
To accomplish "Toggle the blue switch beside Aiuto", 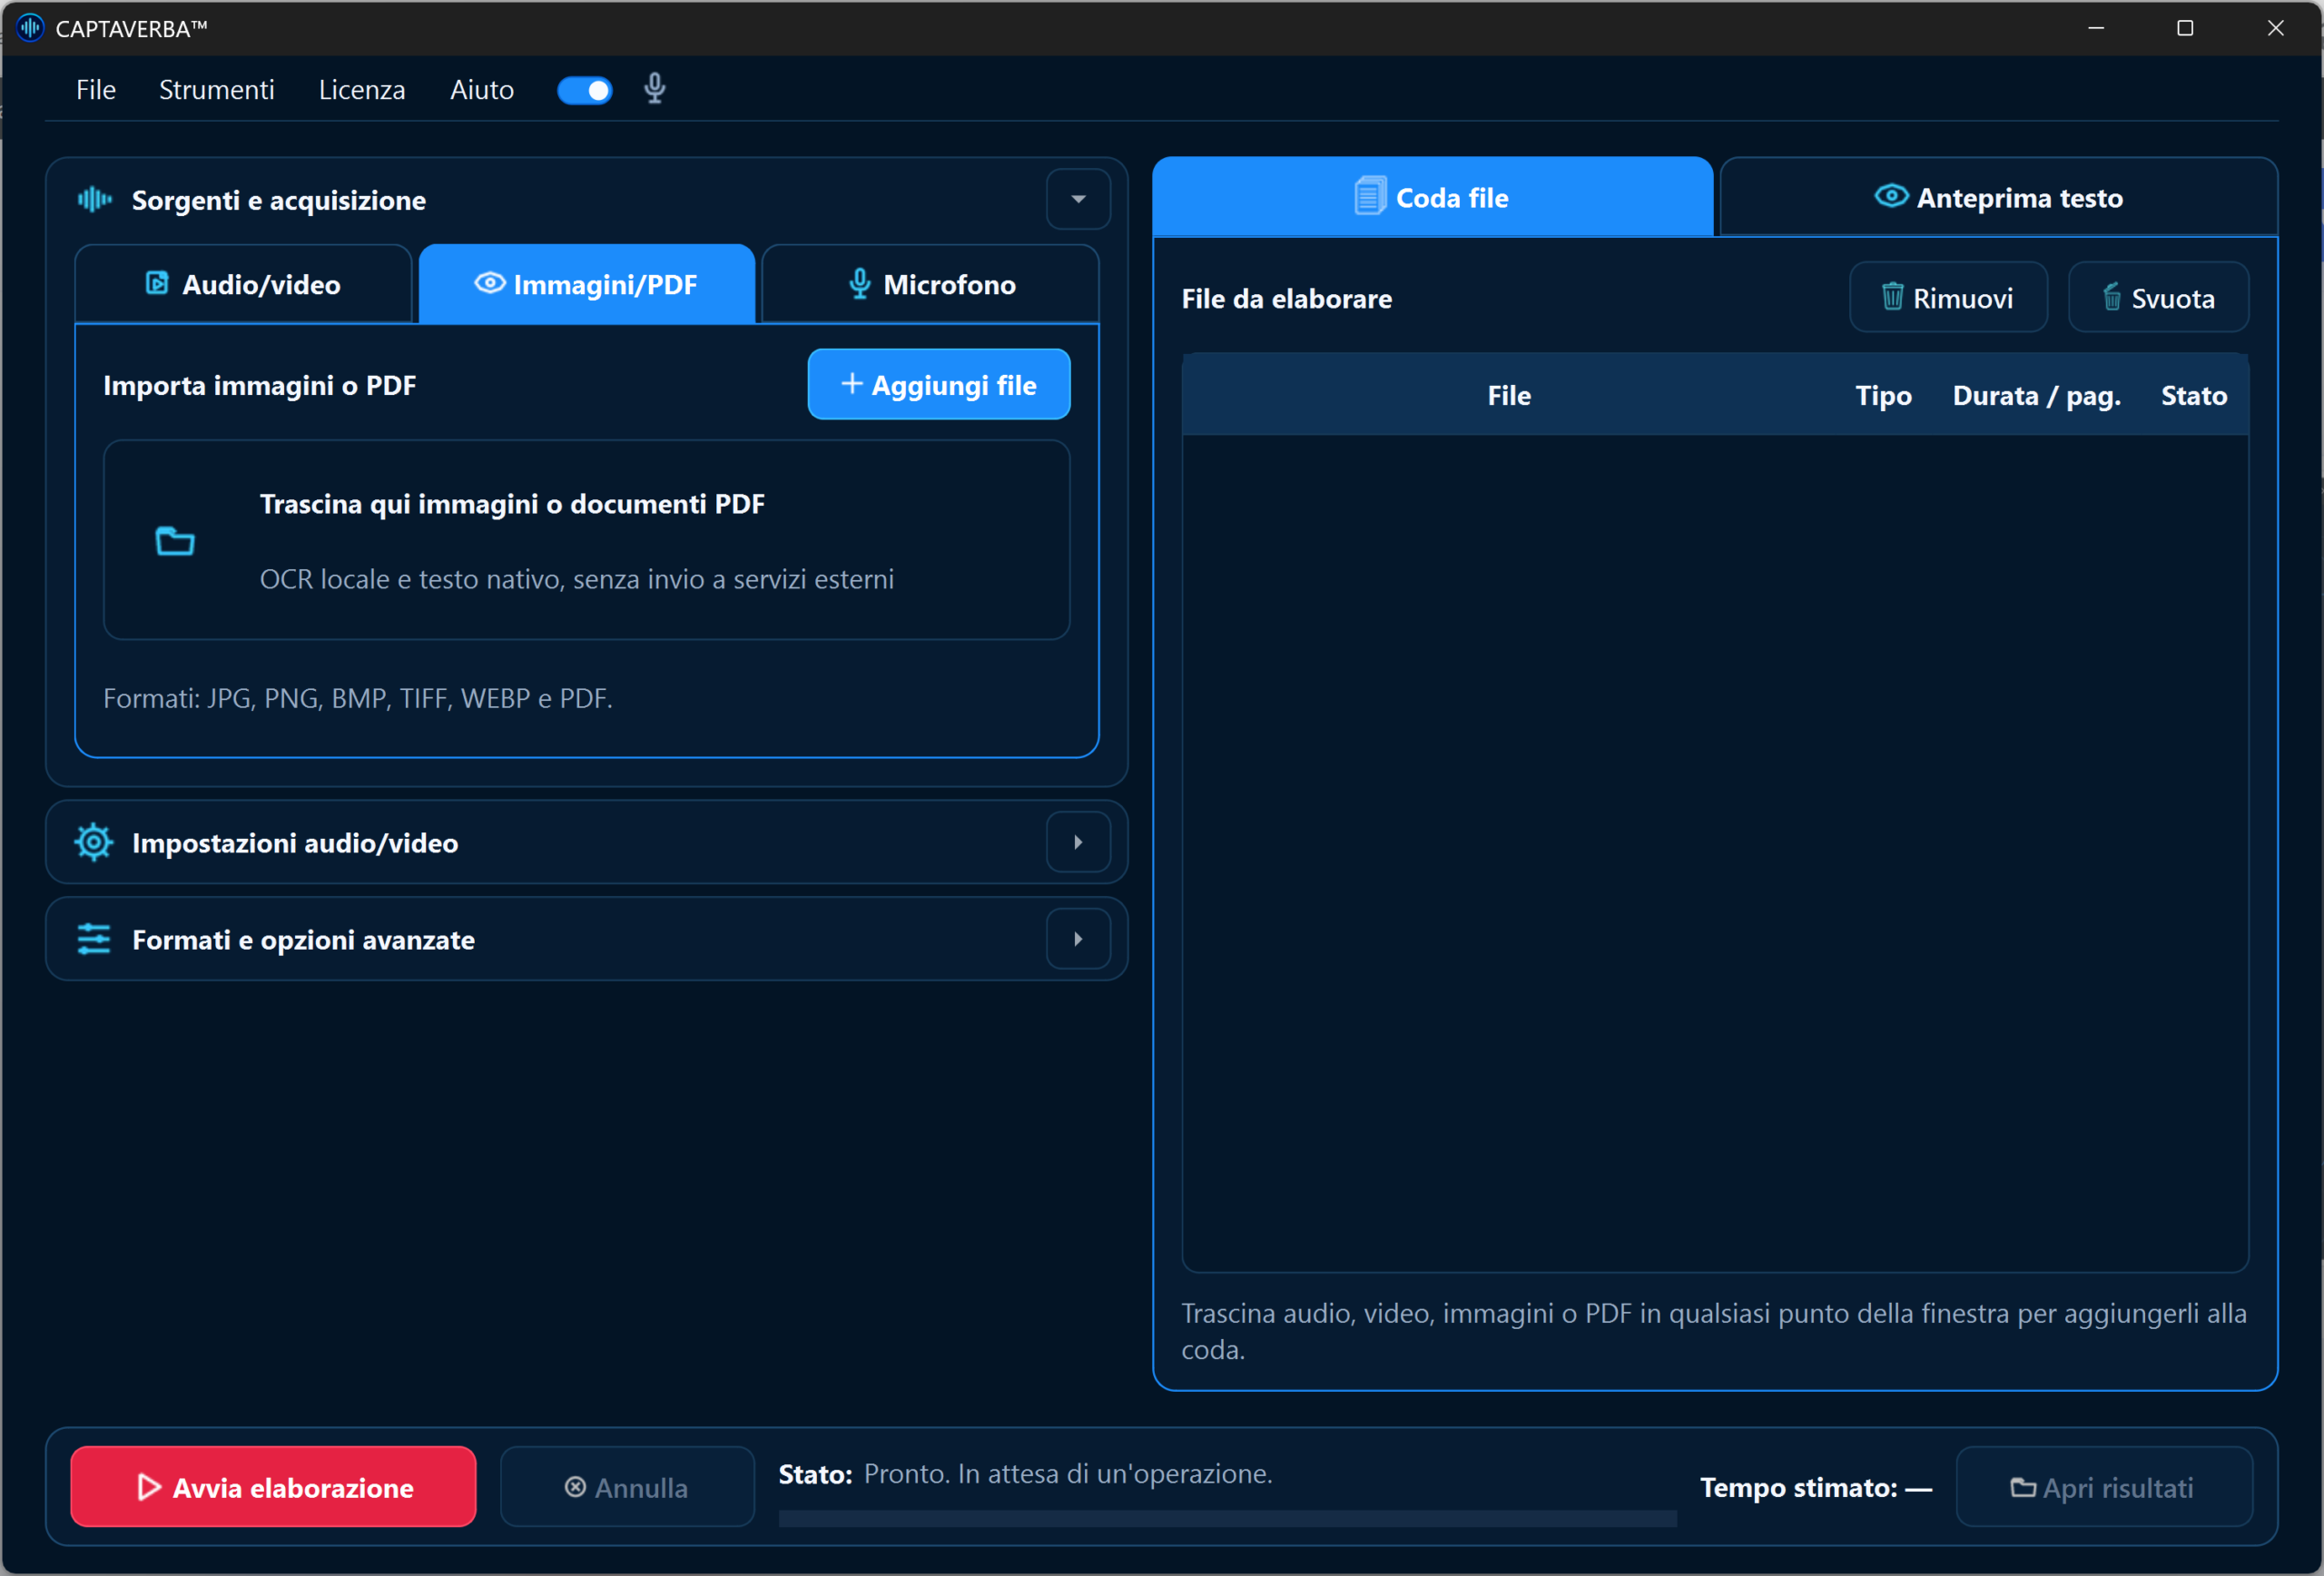I will [584, 90].
